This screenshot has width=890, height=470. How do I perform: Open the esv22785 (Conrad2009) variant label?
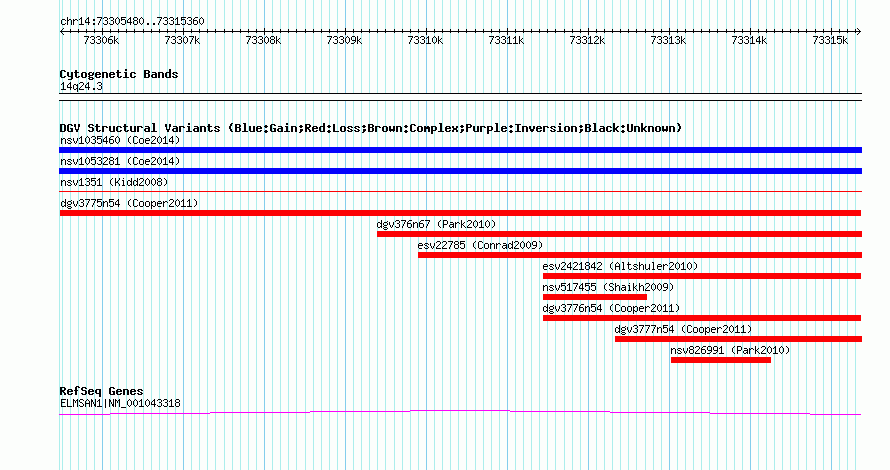click(x=480, y=245)
